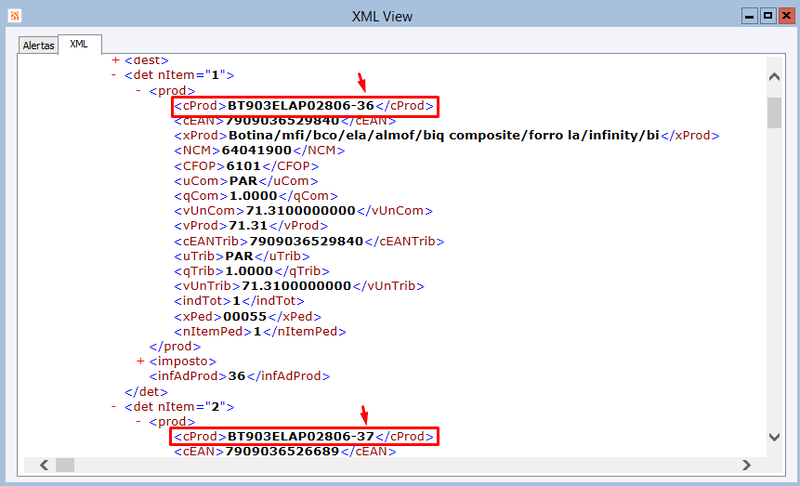Collapse the det nItem="1" node
Viewport: 800px width, 486px height.
click(x=114, y=75)
